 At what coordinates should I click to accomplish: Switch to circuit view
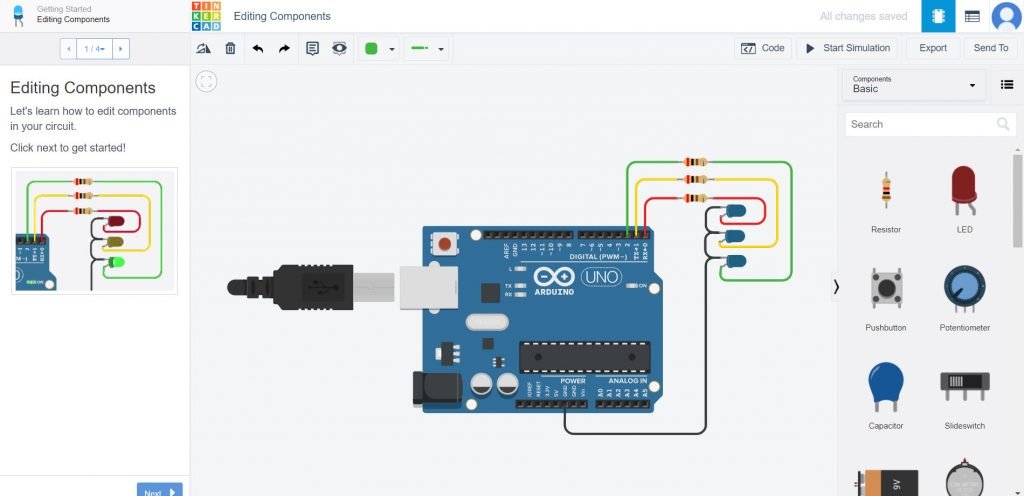pyautogui.click(x=938, y=16)
